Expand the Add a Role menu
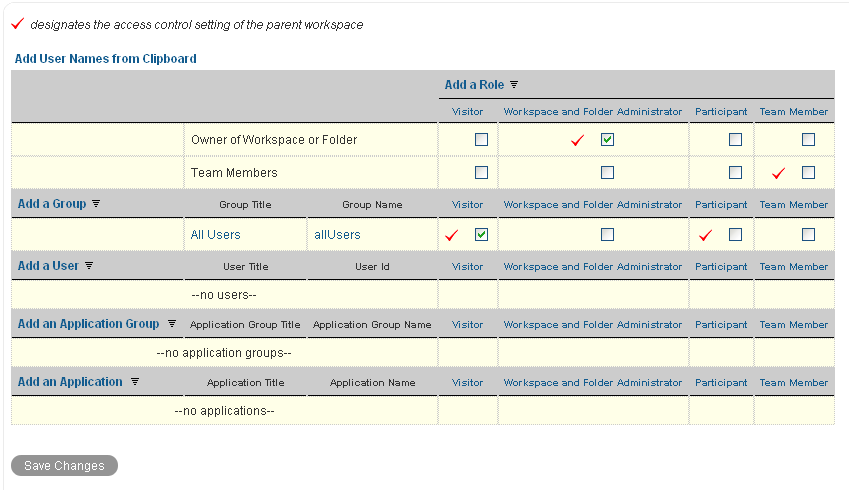The height and width of the screenshot is (490, 849). click(x=474, y=85)
